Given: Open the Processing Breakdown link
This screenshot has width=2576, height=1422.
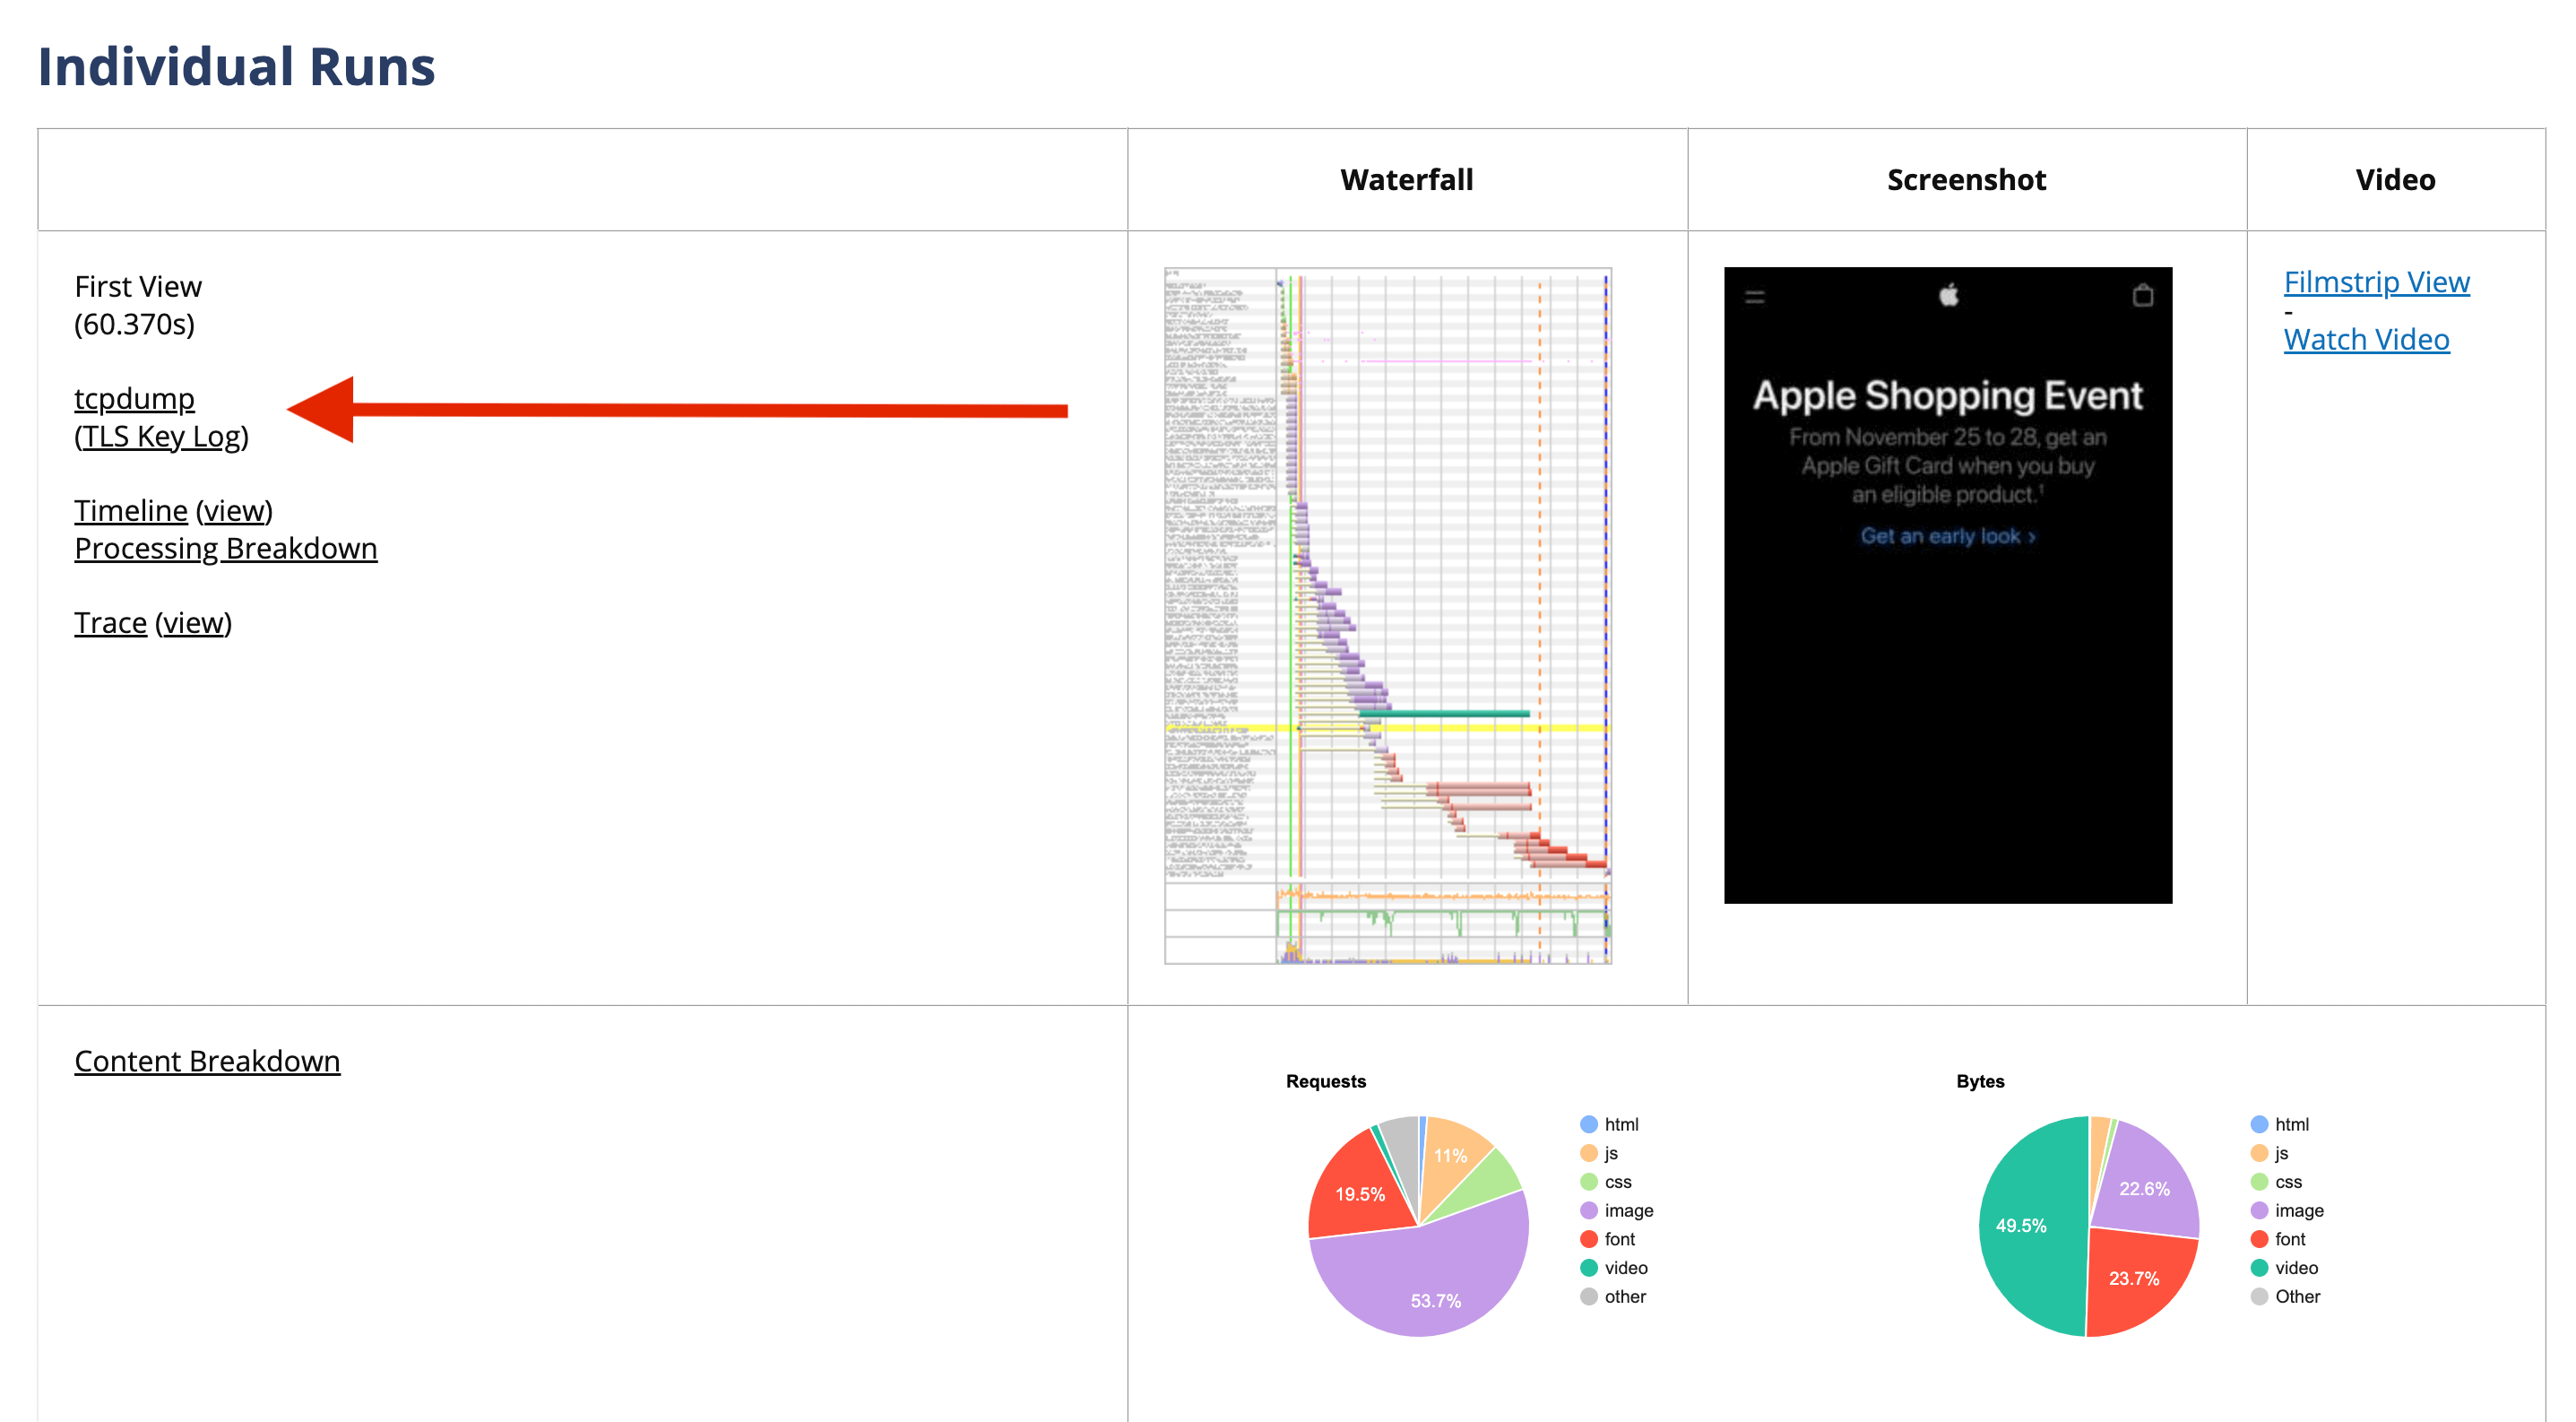Looking at the screenshot, I should (226, 548).
